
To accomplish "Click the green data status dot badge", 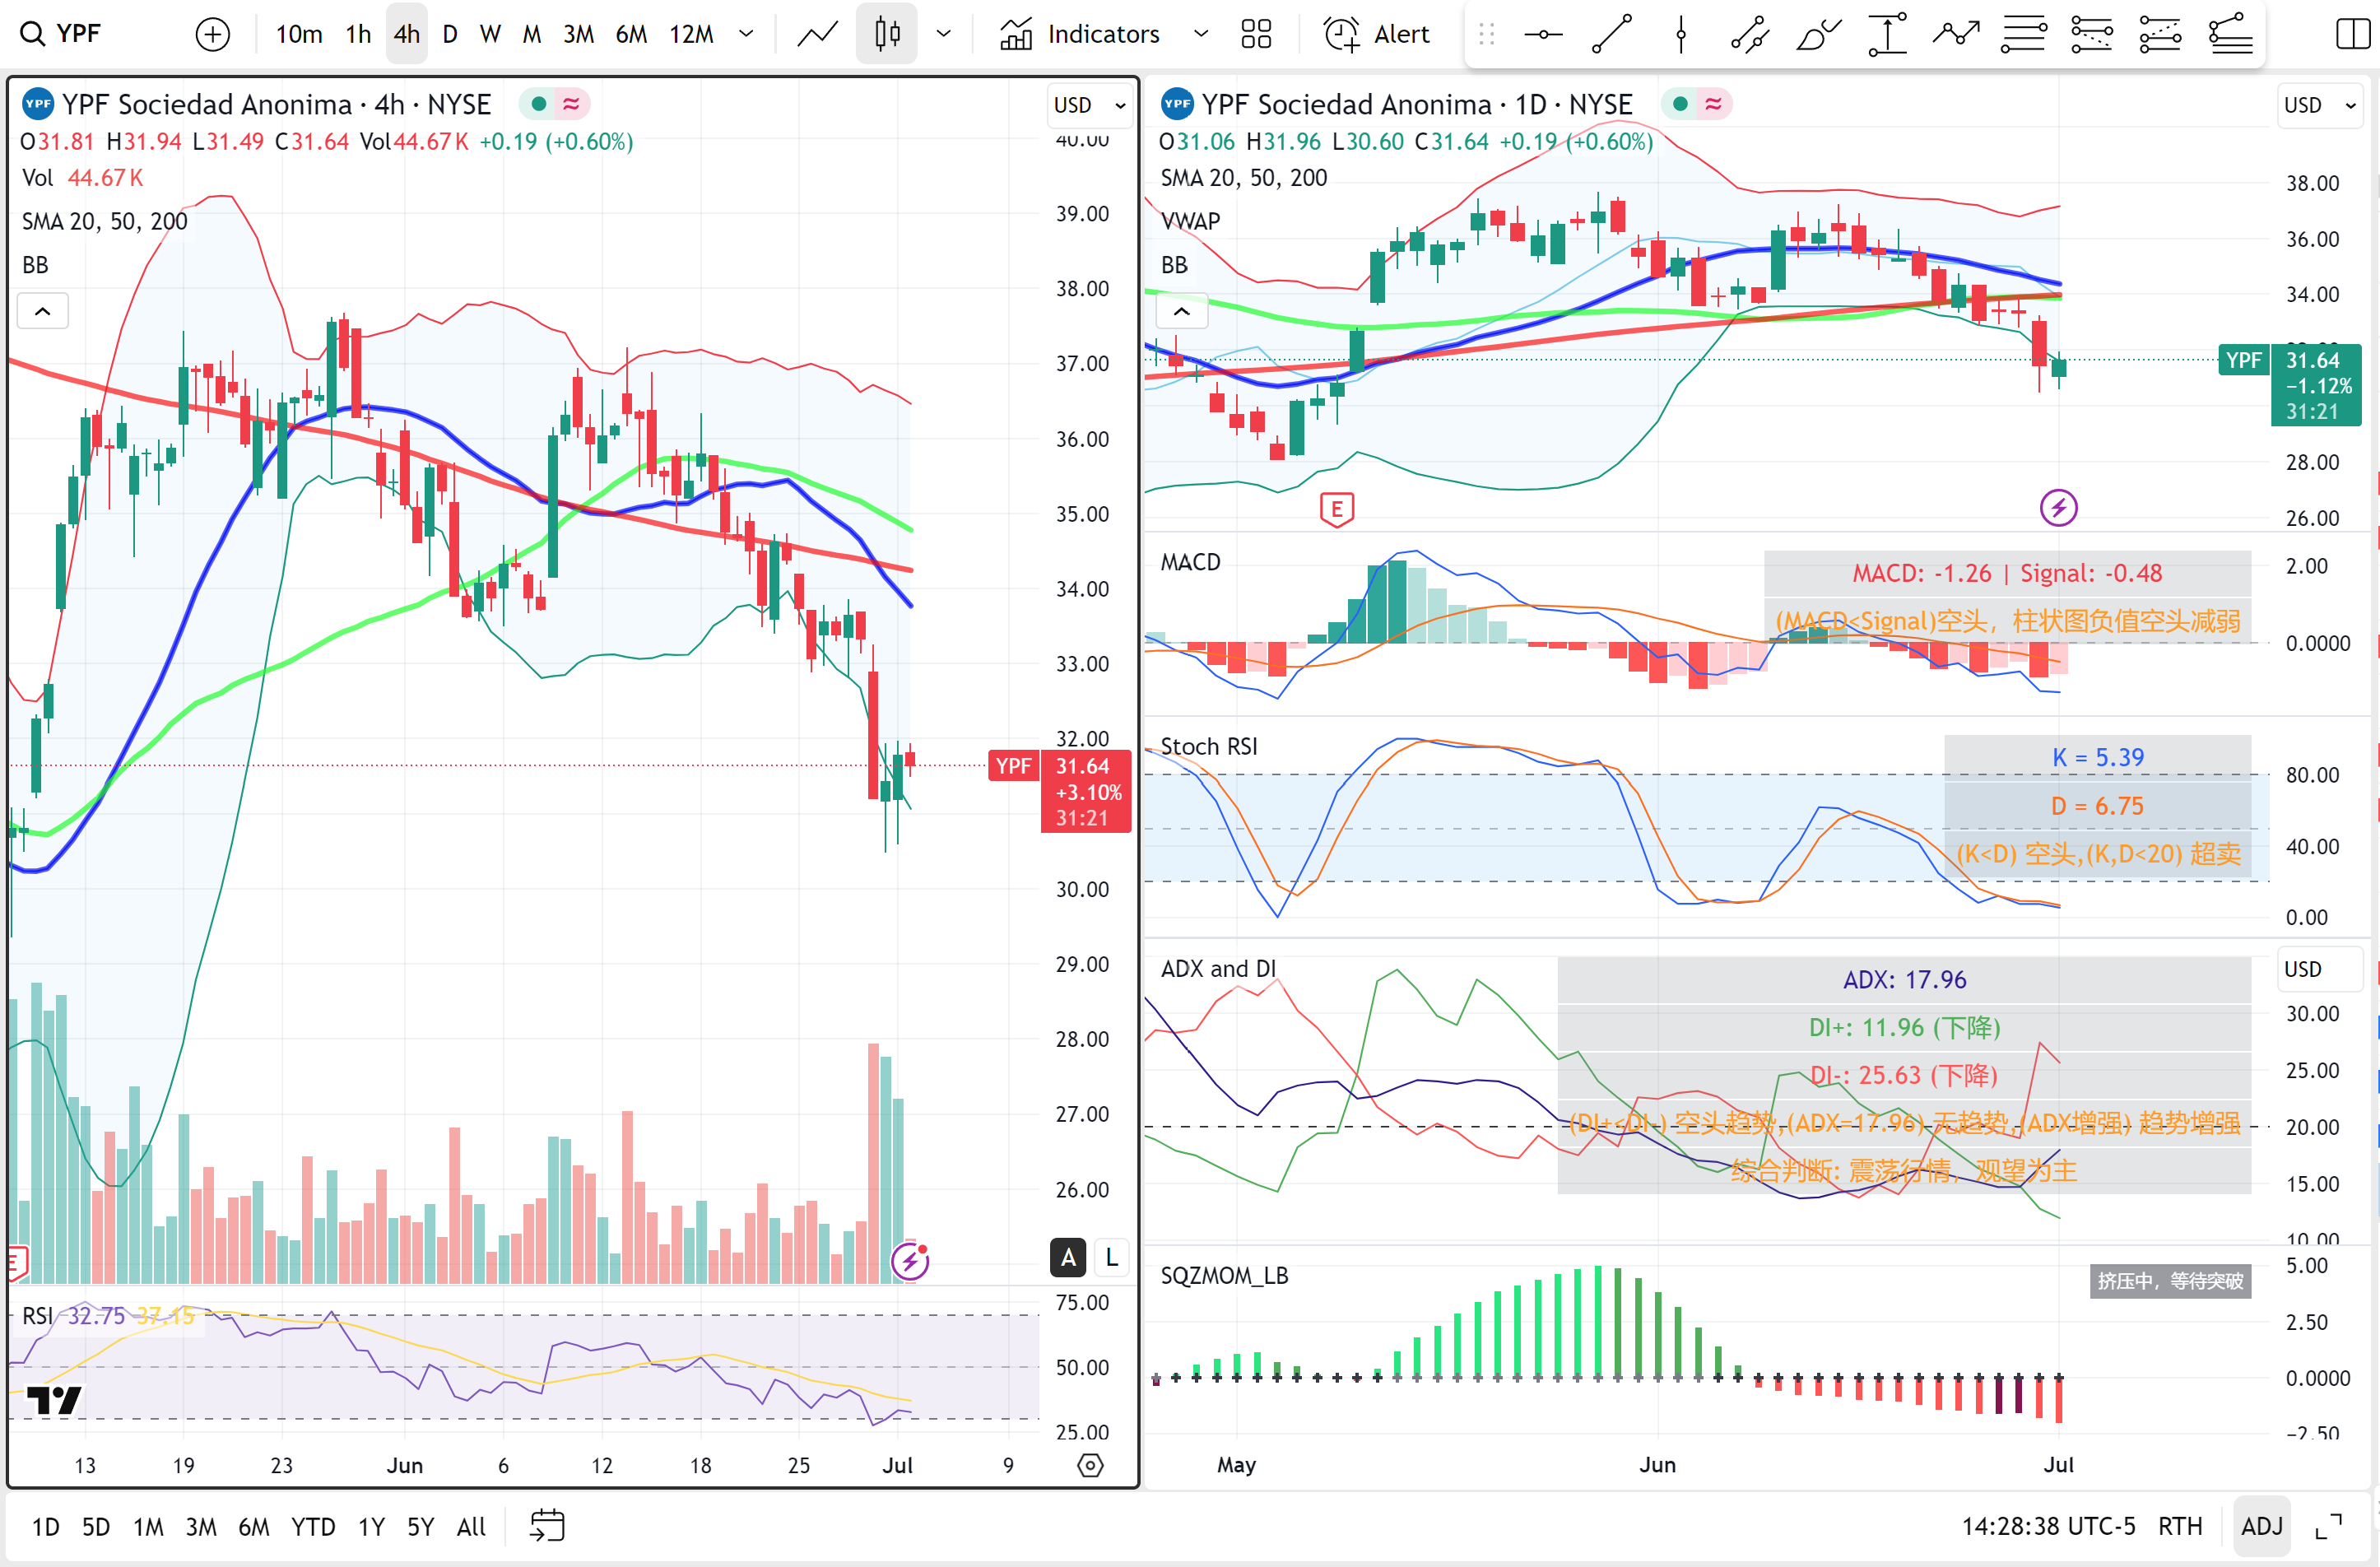I will click(x=539, y=103).
